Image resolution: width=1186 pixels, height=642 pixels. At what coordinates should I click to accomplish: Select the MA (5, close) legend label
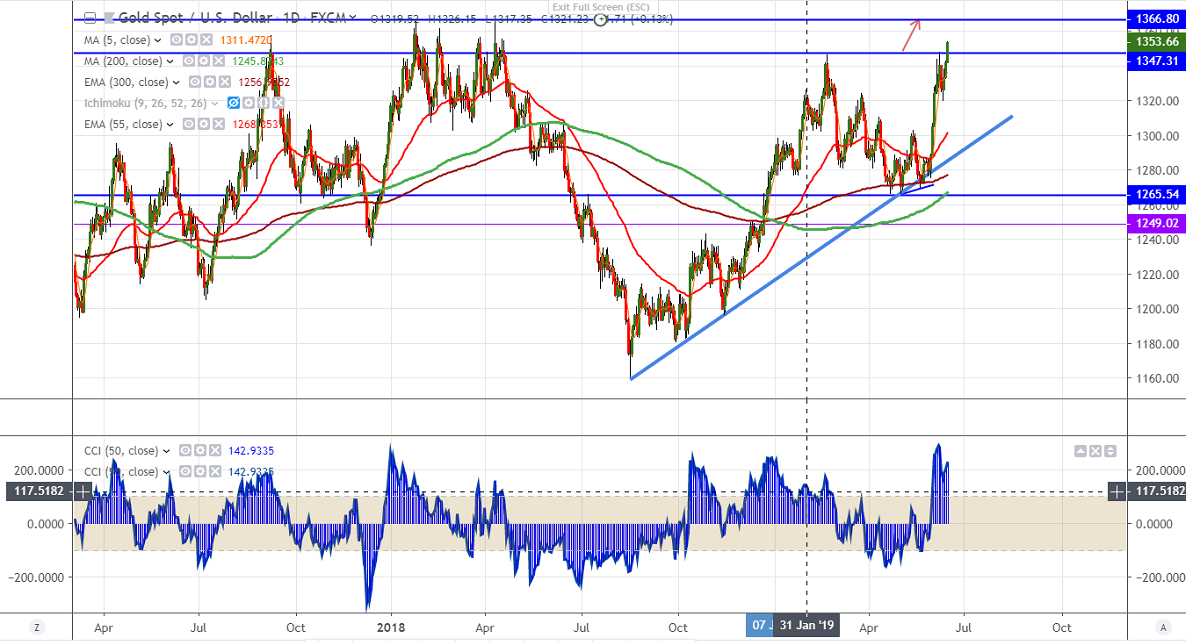118,40
